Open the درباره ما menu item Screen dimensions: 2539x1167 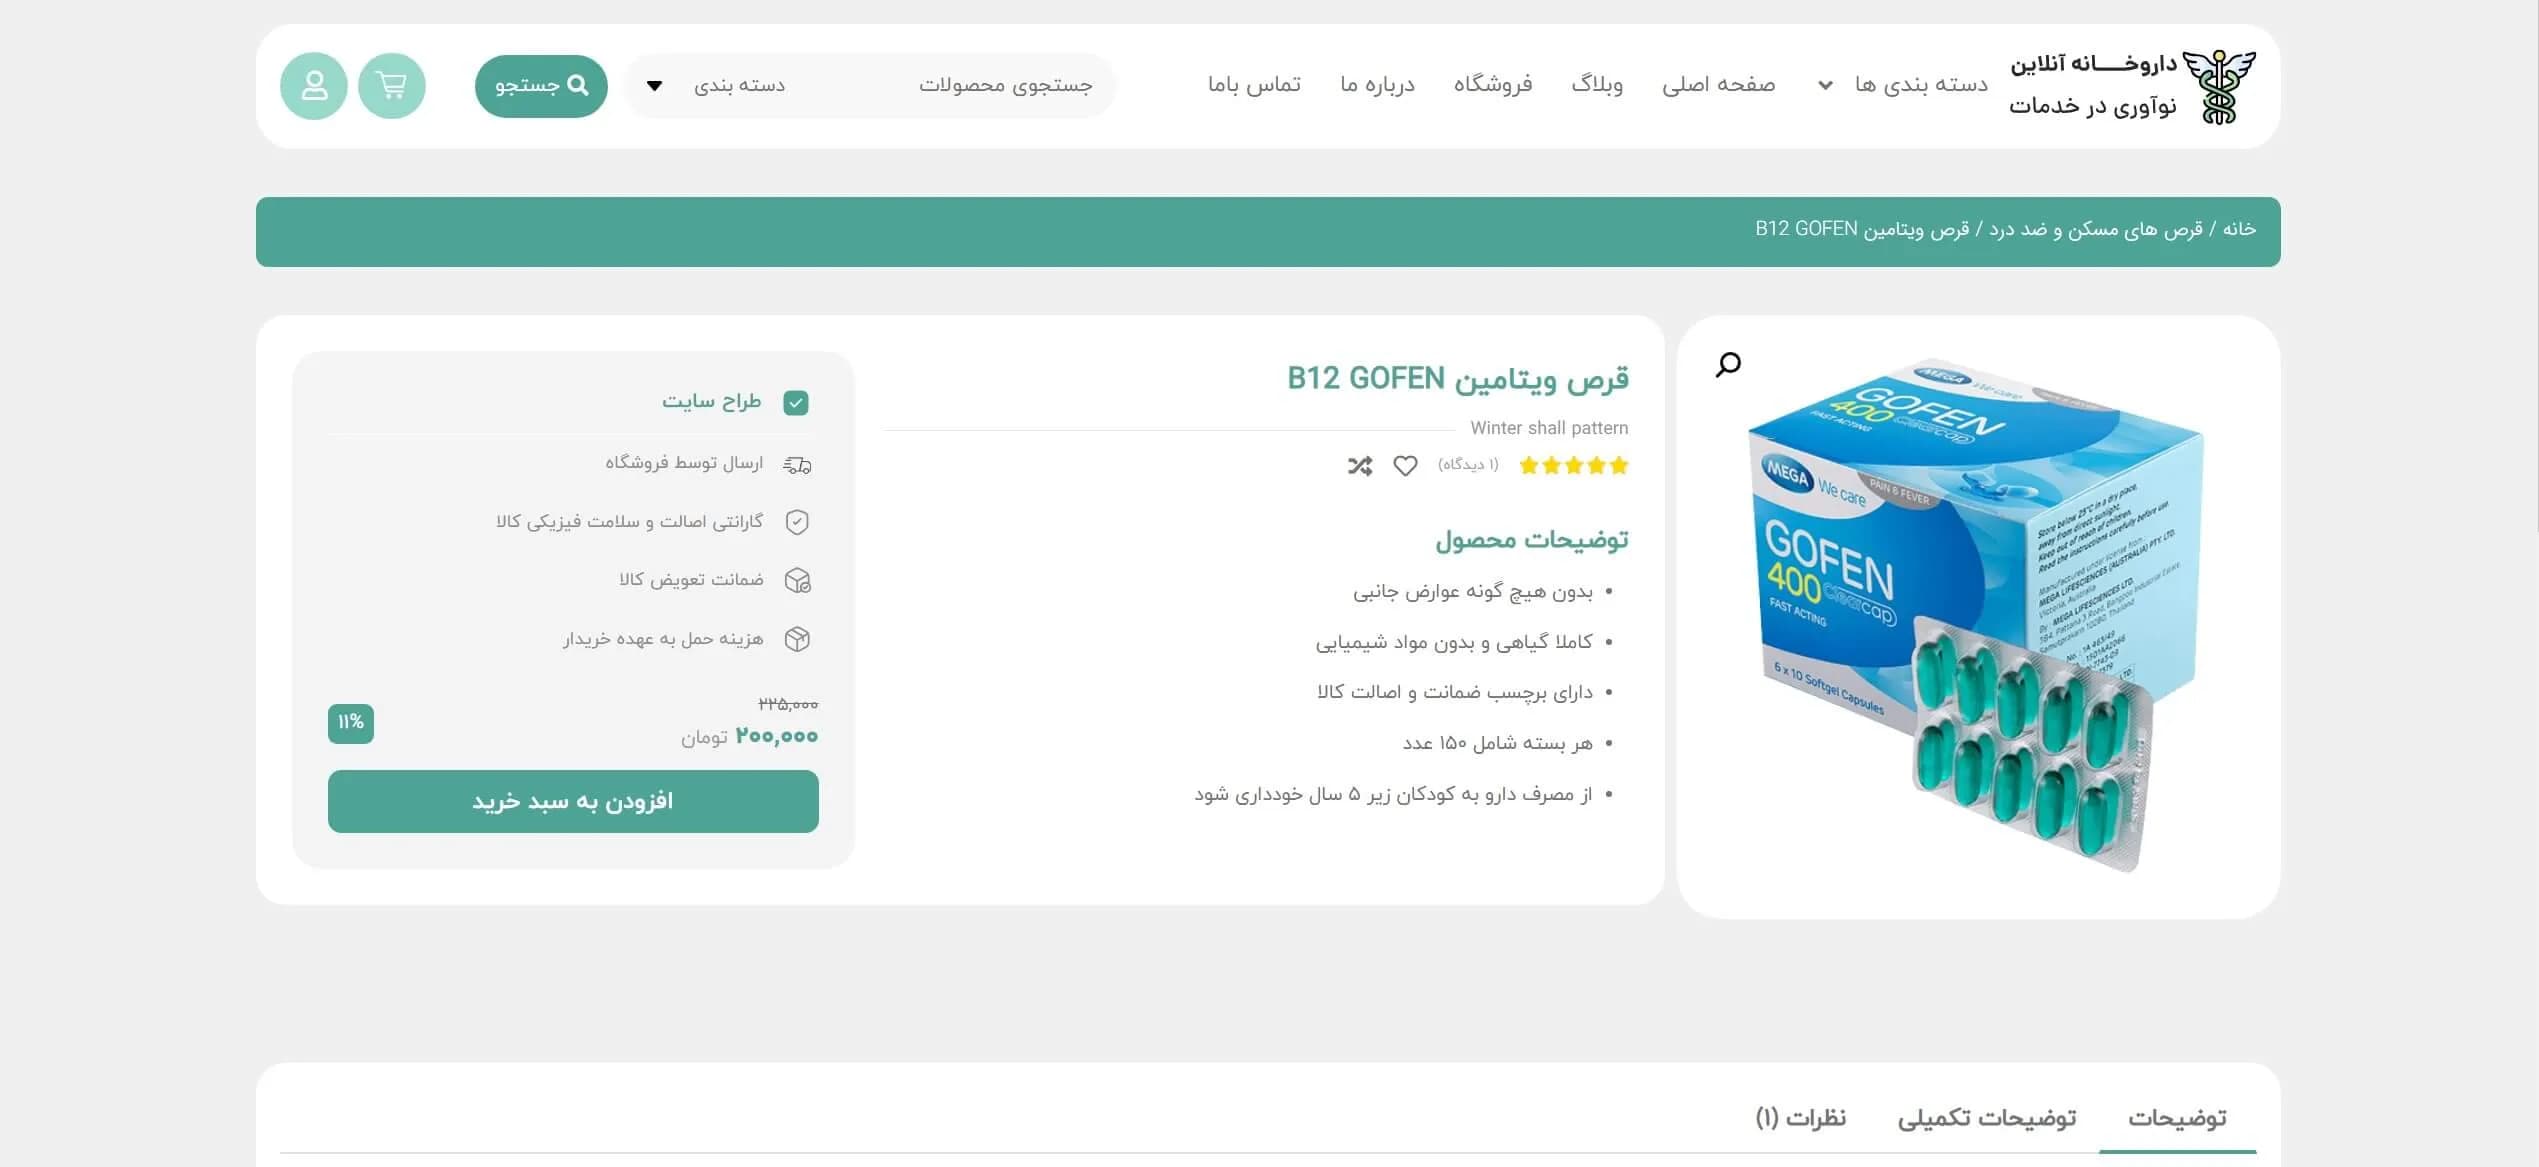pos(1377,85)
